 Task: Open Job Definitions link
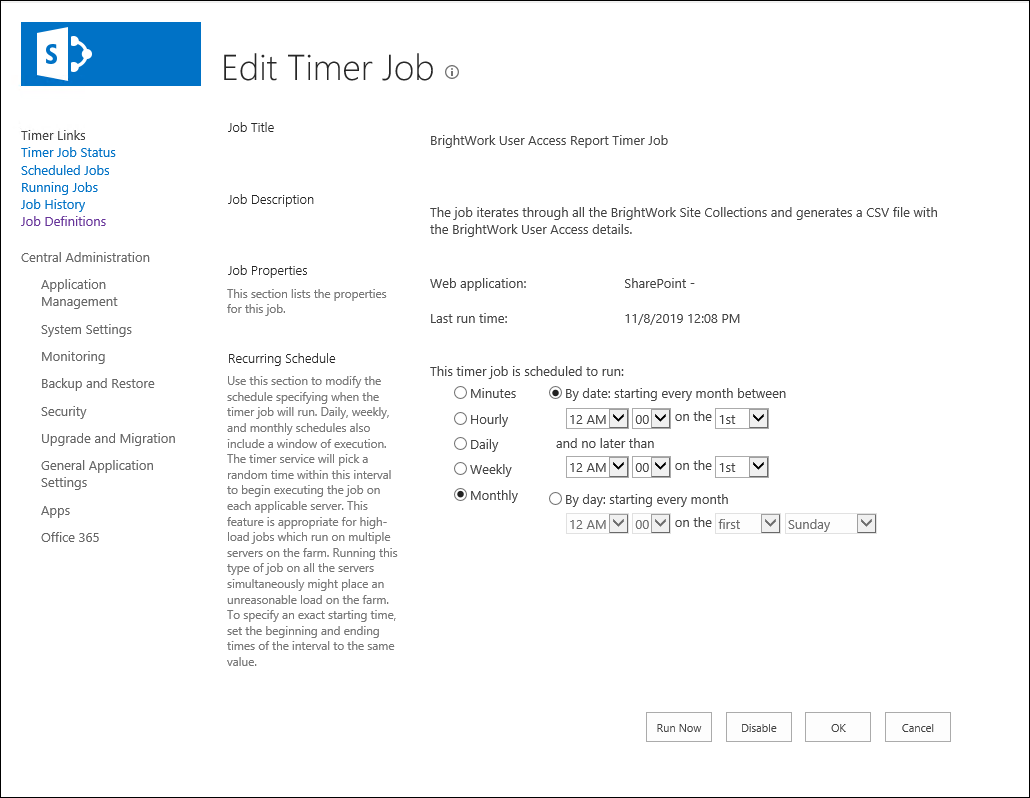[x=63, y=221]
